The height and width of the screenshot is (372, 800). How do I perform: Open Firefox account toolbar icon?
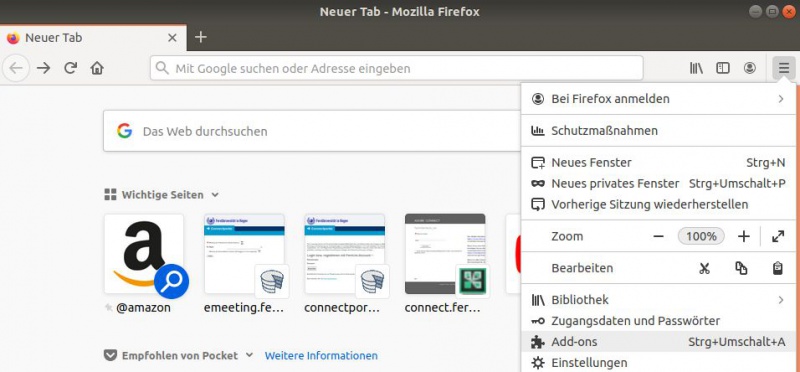click(749, 68)
